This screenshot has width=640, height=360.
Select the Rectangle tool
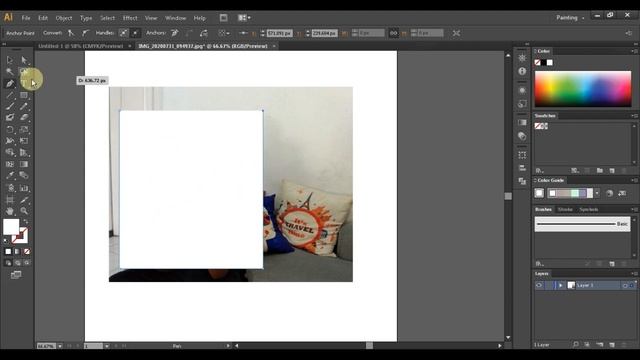24,95
